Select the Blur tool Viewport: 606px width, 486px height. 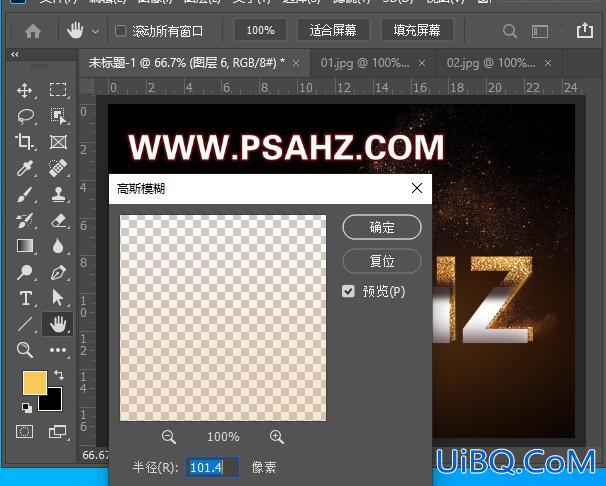tap(58, 246)
